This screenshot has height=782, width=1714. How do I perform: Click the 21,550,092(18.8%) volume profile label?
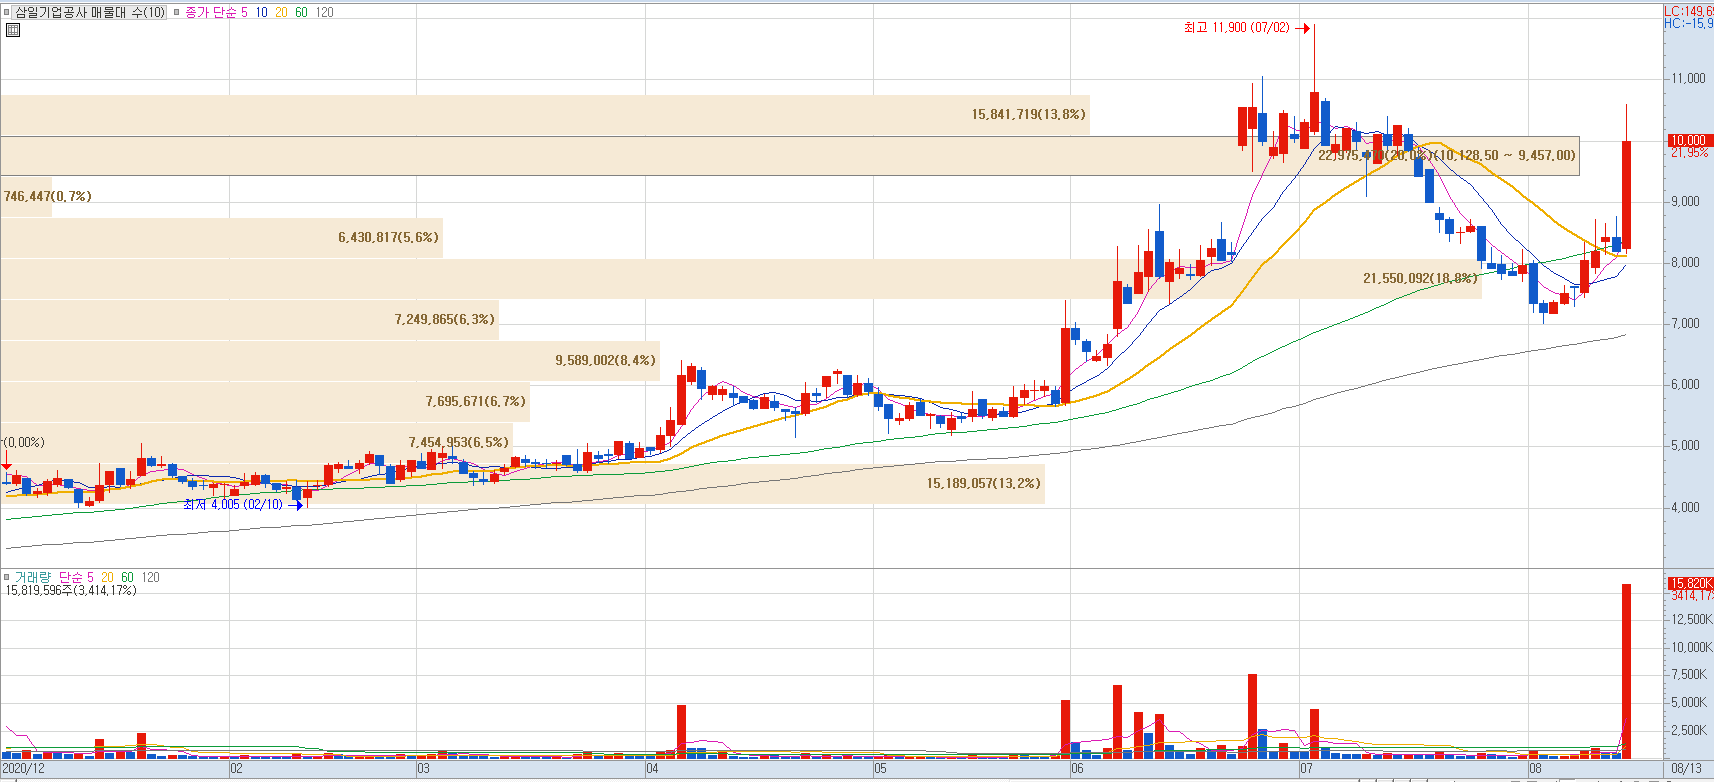point(1420,279)
